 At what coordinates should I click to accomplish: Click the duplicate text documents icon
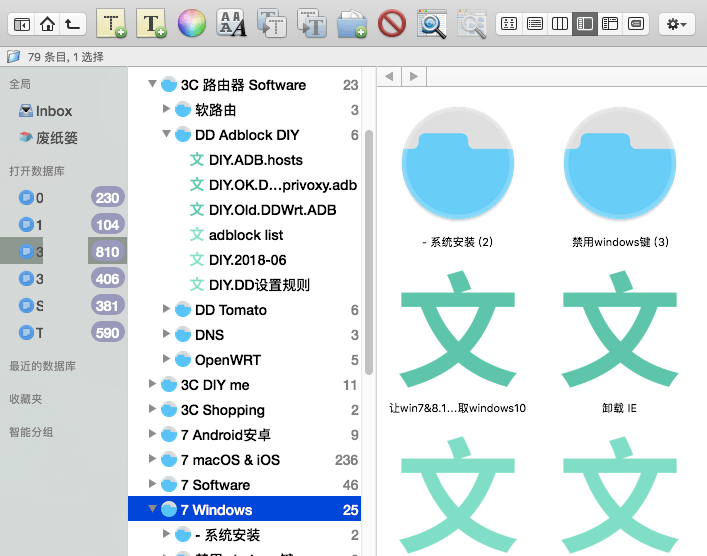(271, 23)
